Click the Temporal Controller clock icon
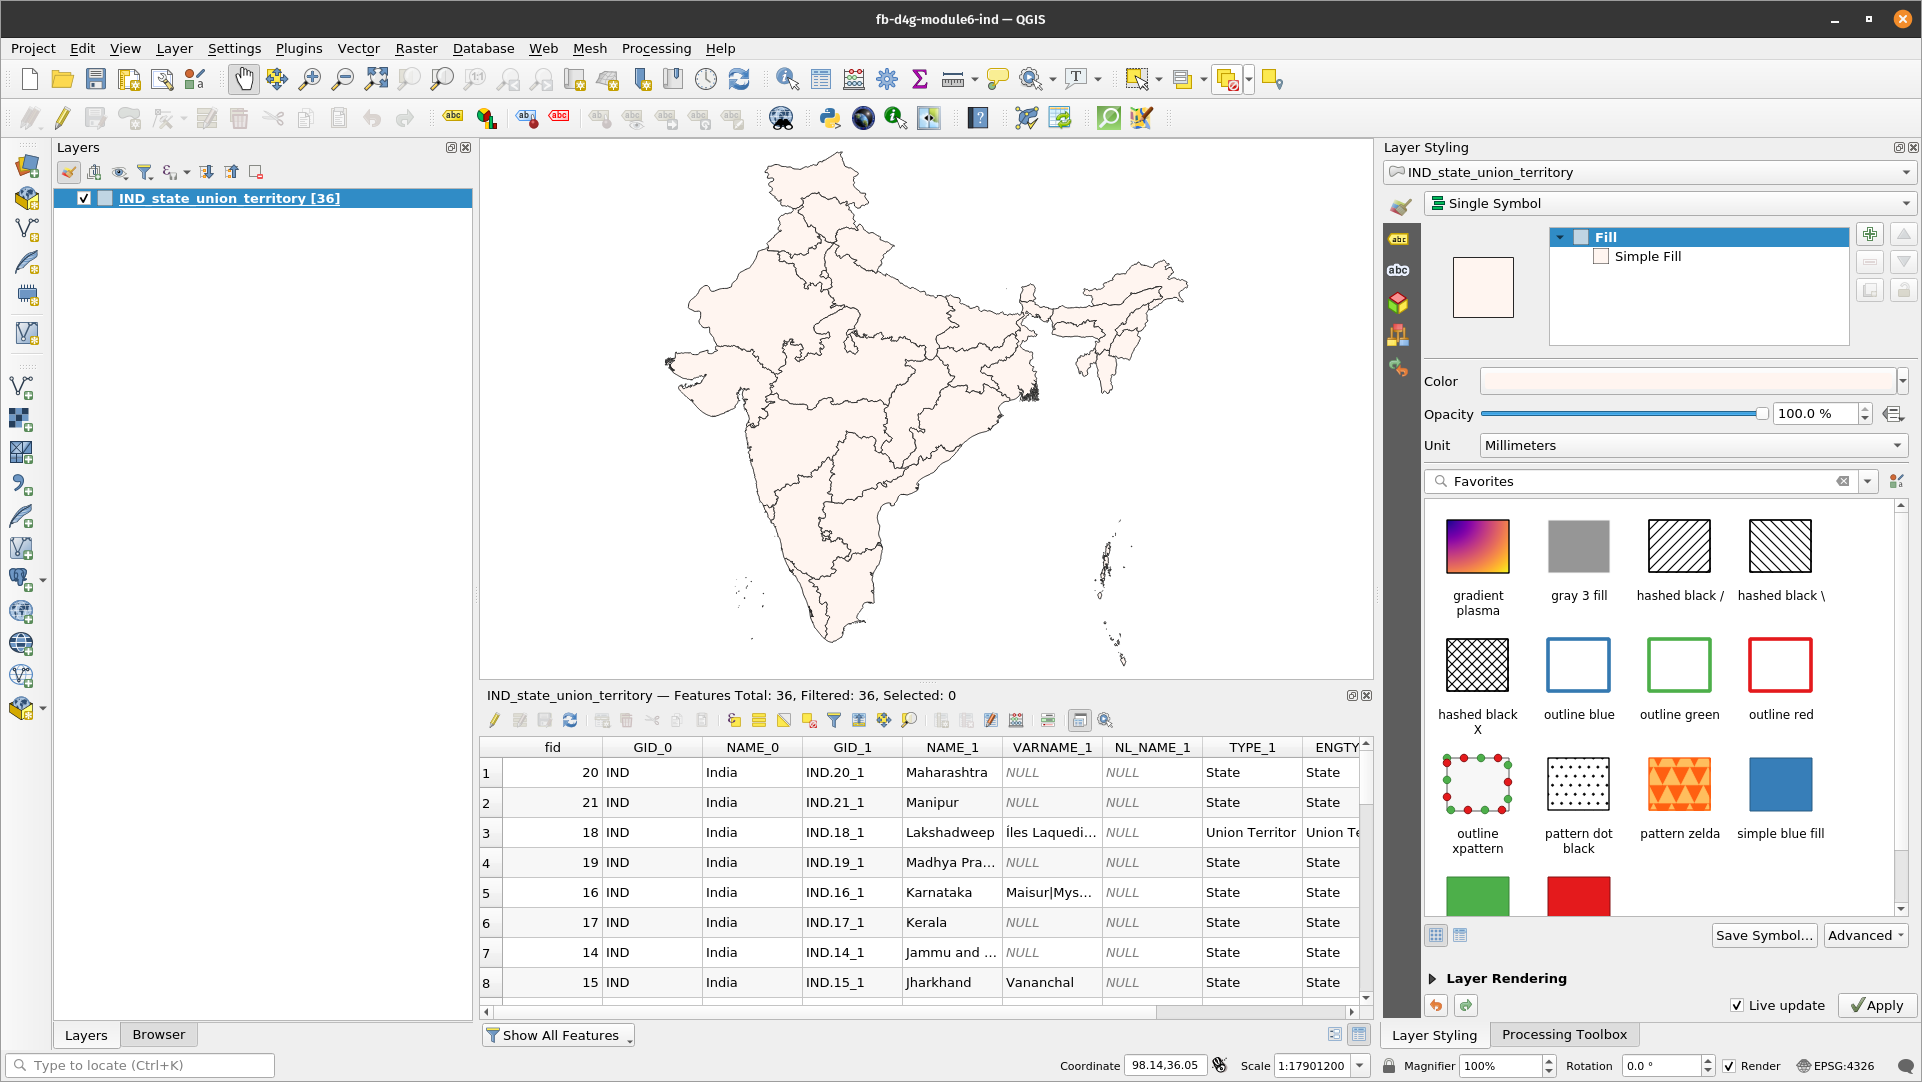Viewport: 1922px width, 1082px height. 705,80
